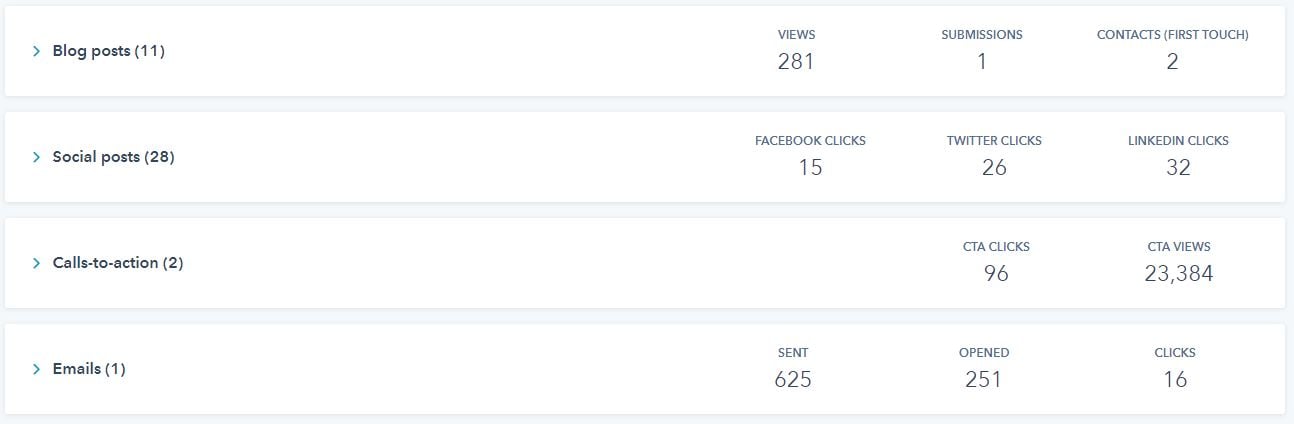Select the LinkedIn Clicks value 32
The width and height of the screenshot is (1294, 424).
tap(1178, 168)
